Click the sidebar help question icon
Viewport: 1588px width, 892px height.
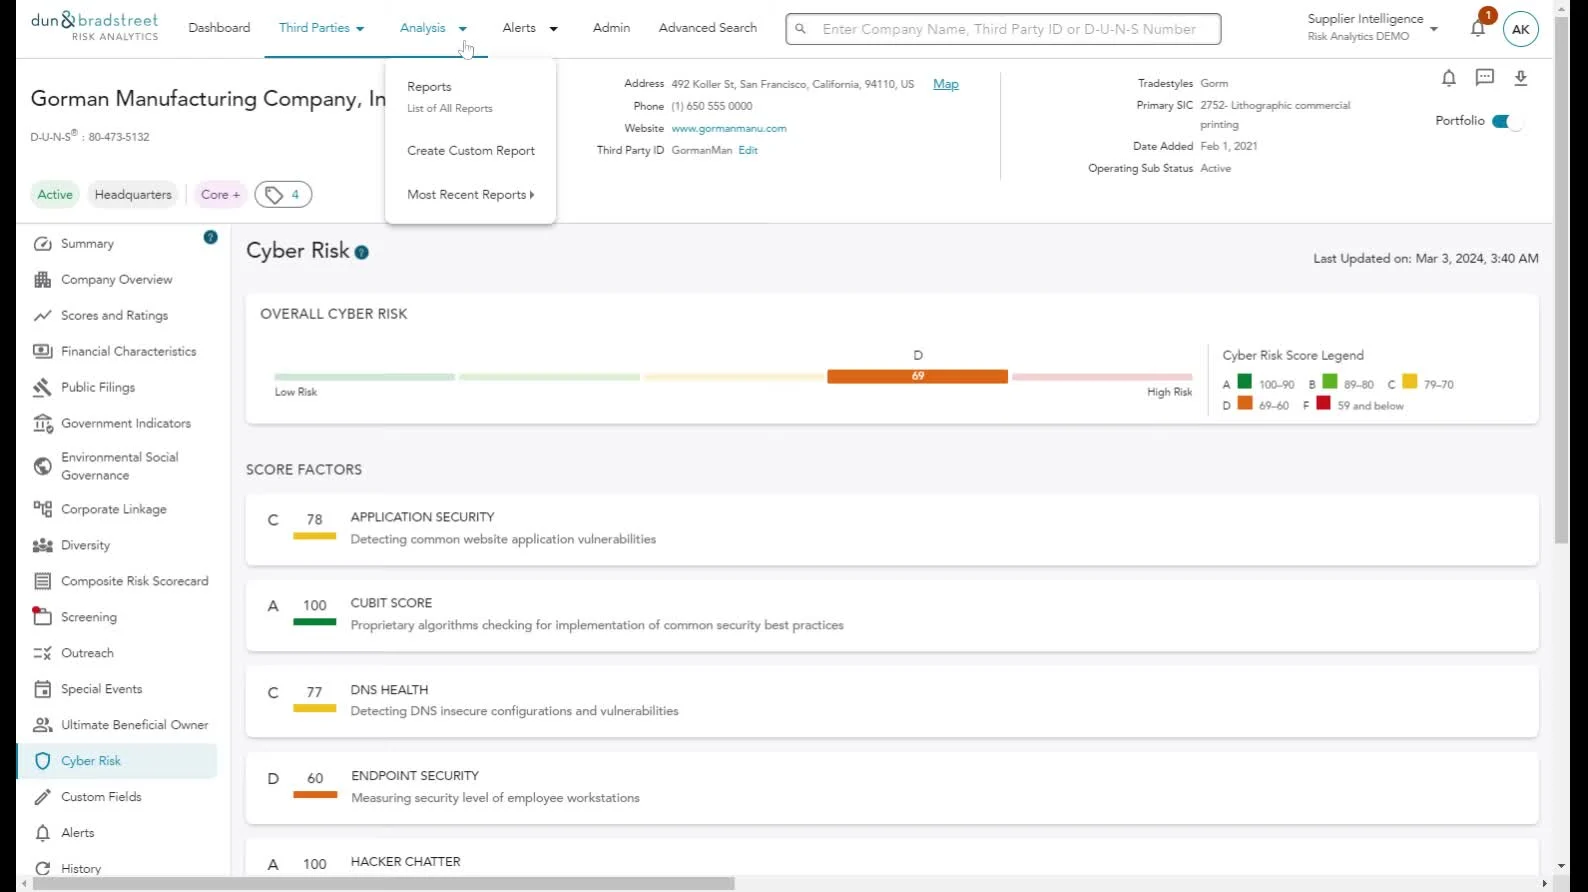[210, 238]
